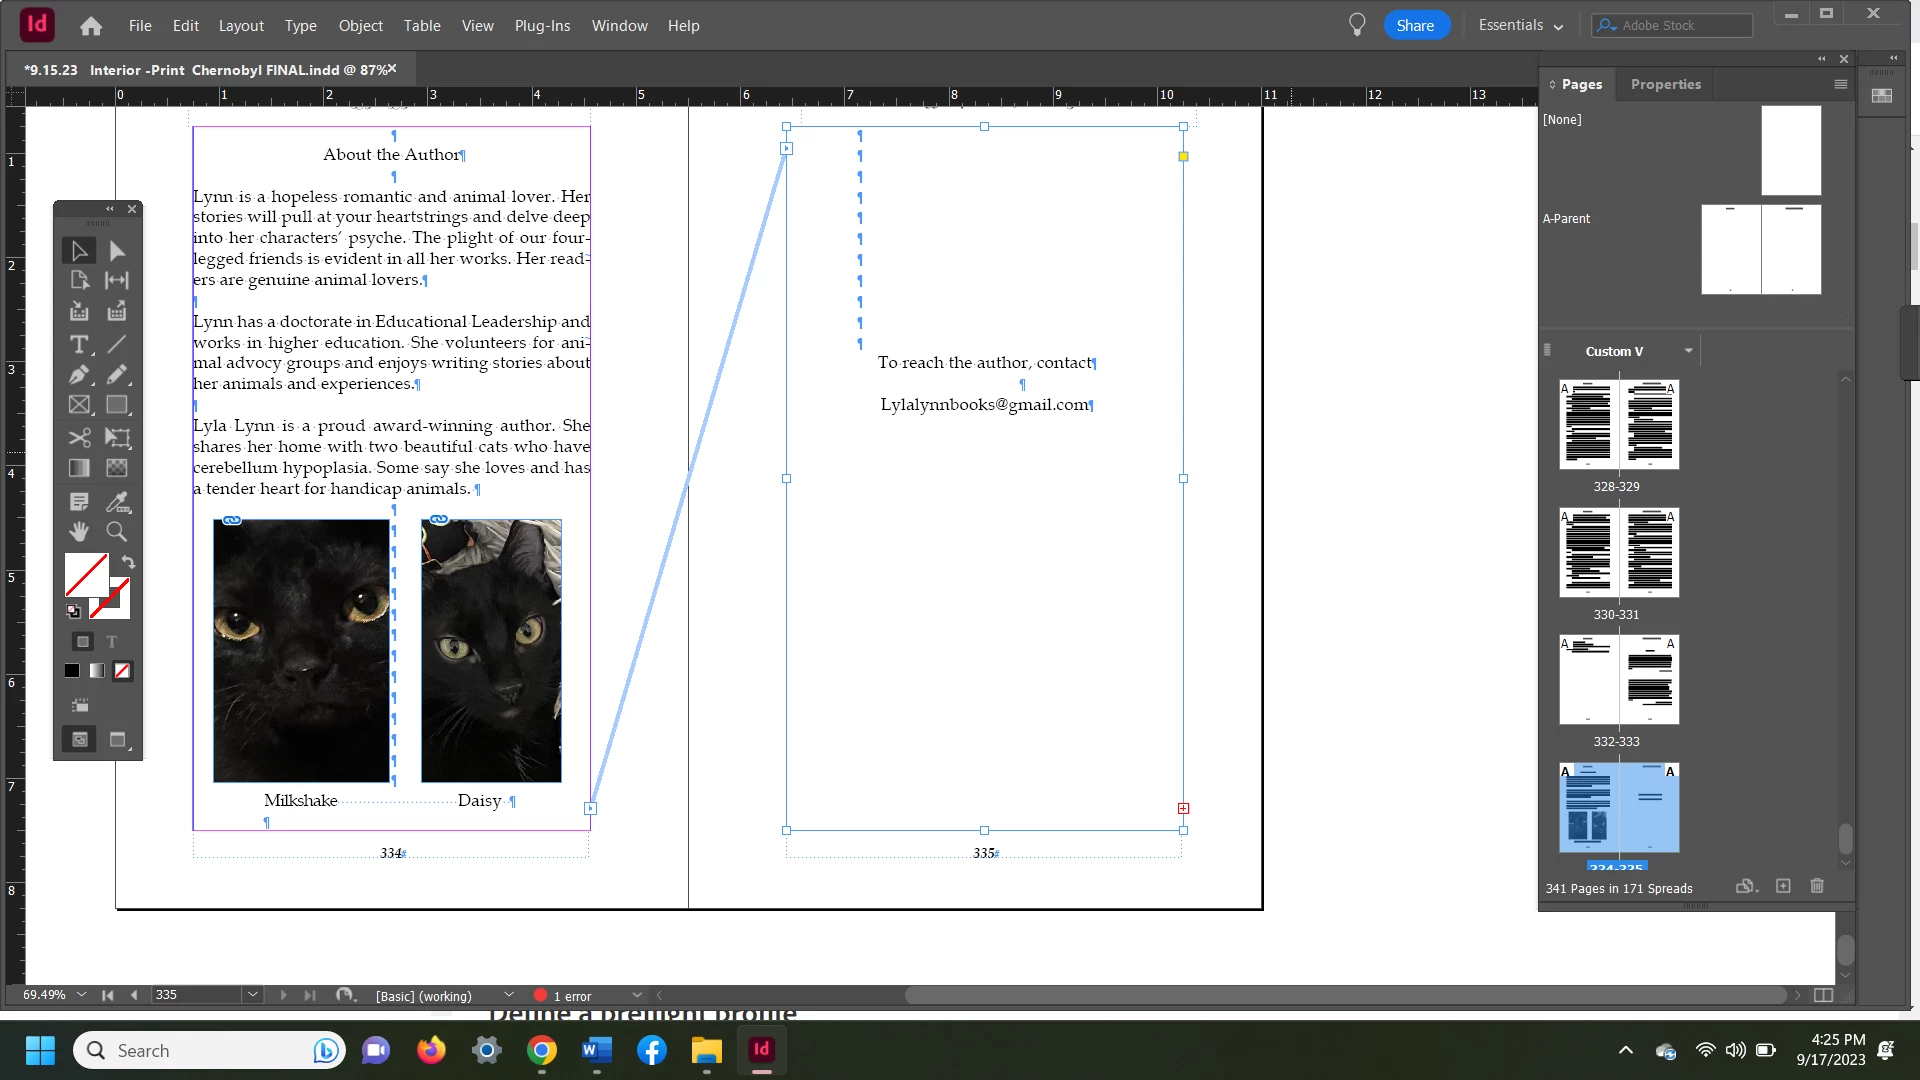The height and width of the screenshot is (1080, 1920).
Task: Swap fill and stroke colors
Action: [128, 562]
